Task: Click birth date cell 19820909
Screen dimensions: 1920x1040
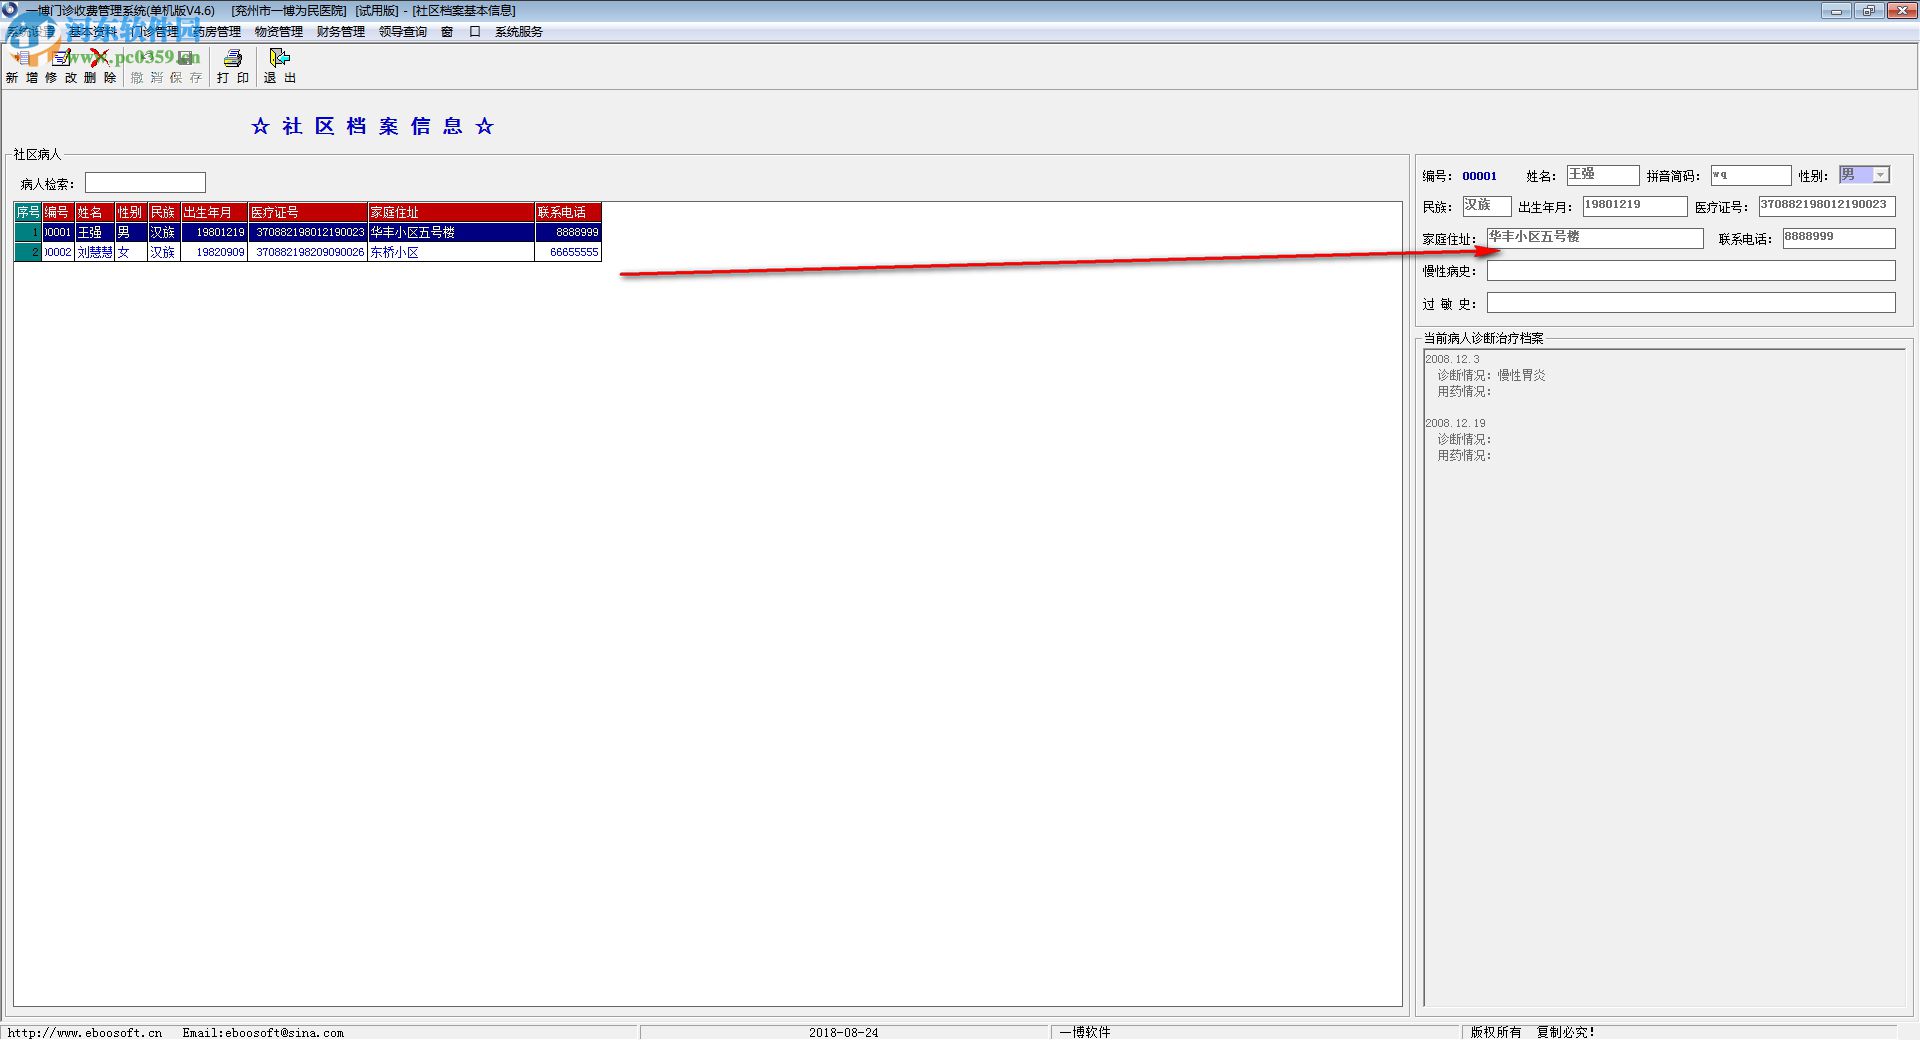Action: pos(214,252)
